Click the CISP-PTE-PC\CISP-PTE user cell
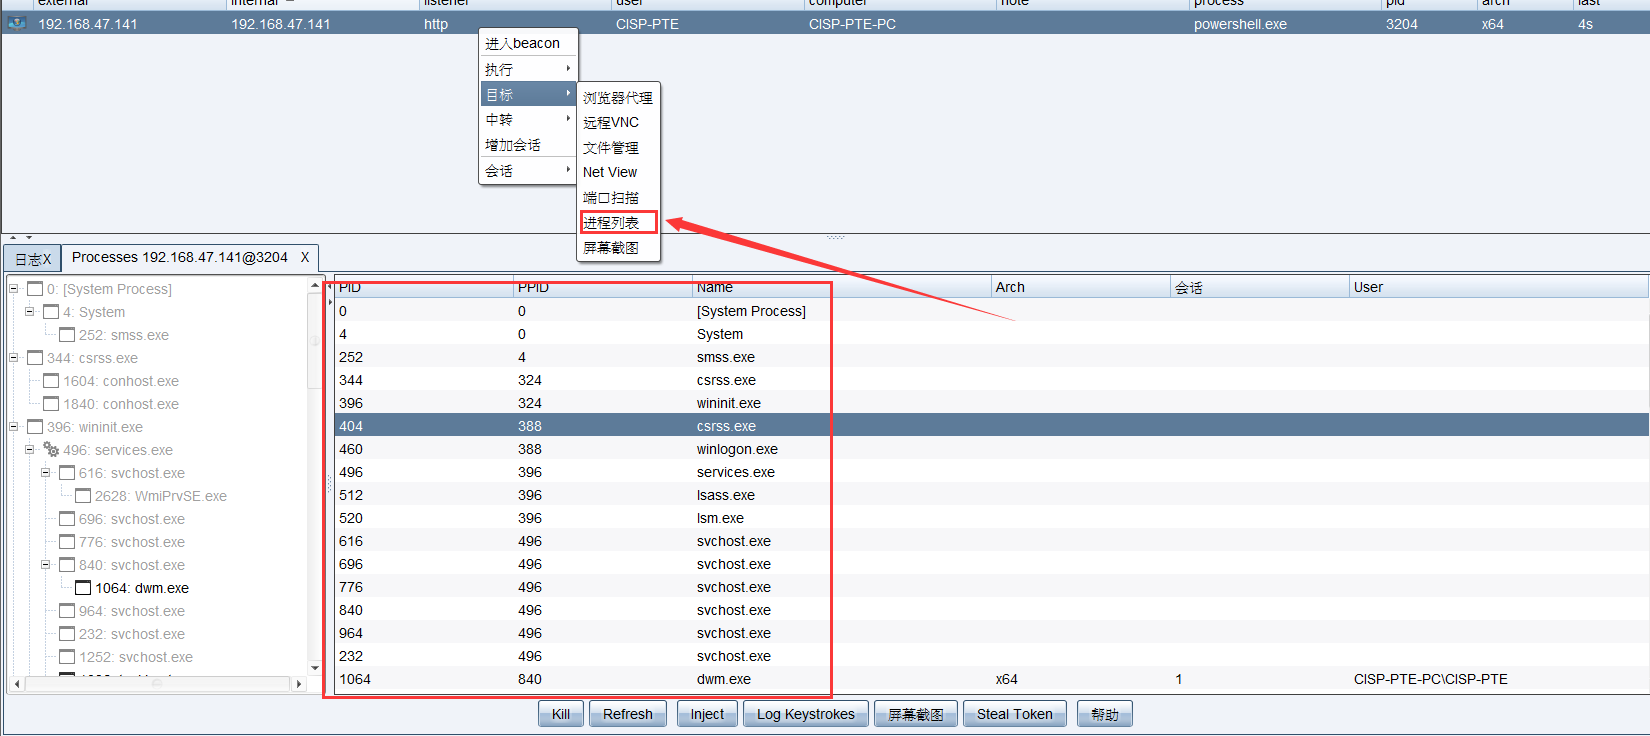 (x=1431, y=679)
